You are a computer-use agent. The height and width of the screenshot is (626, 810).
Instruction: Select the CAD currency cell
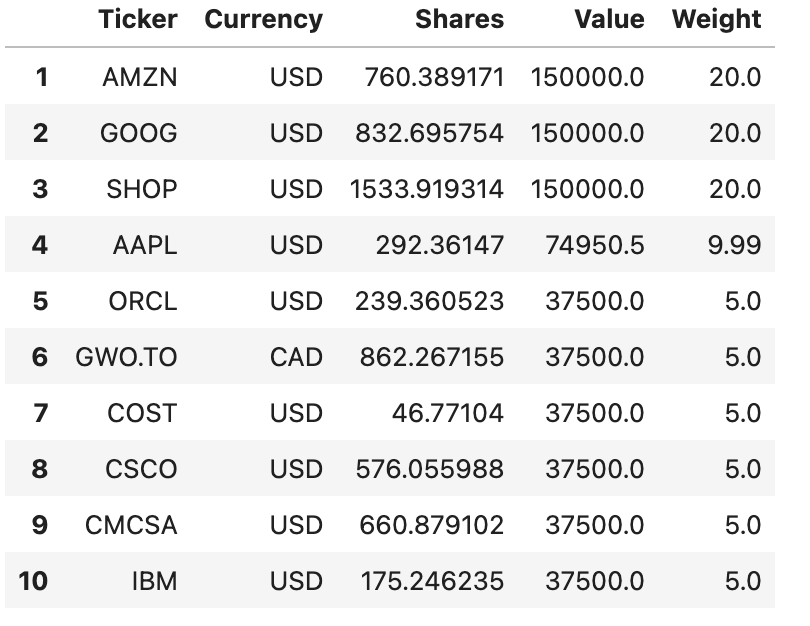(x=296, y=357)
